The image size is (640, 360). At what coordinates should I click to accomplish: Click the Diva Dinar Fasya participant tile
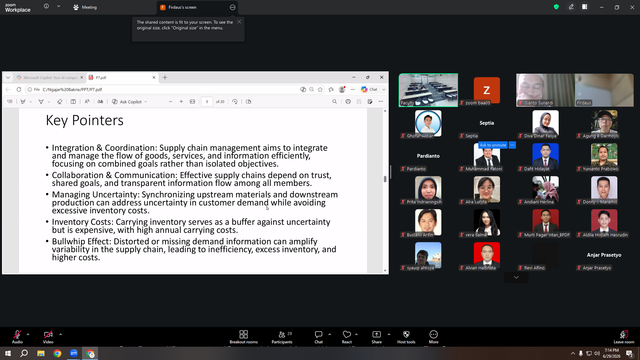545,124
